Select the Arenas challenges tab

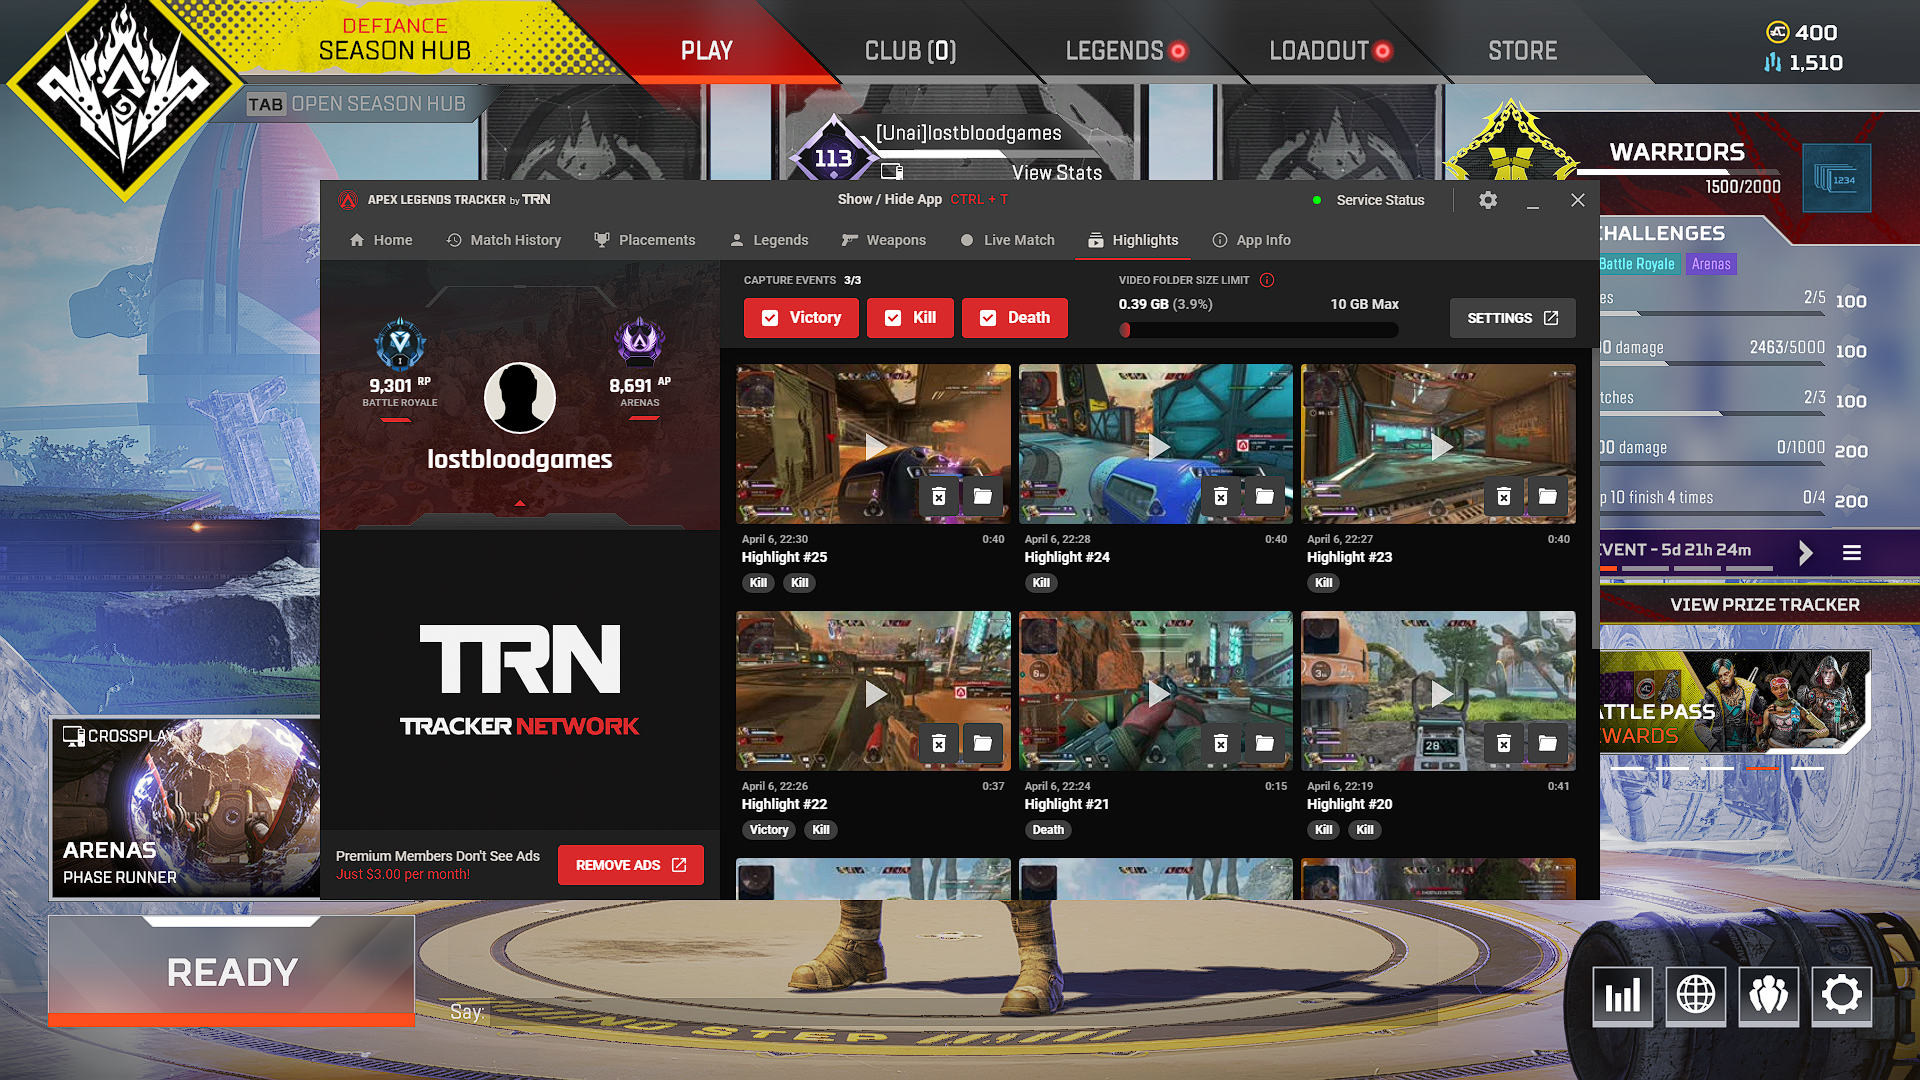click(x=1711, y=264)
